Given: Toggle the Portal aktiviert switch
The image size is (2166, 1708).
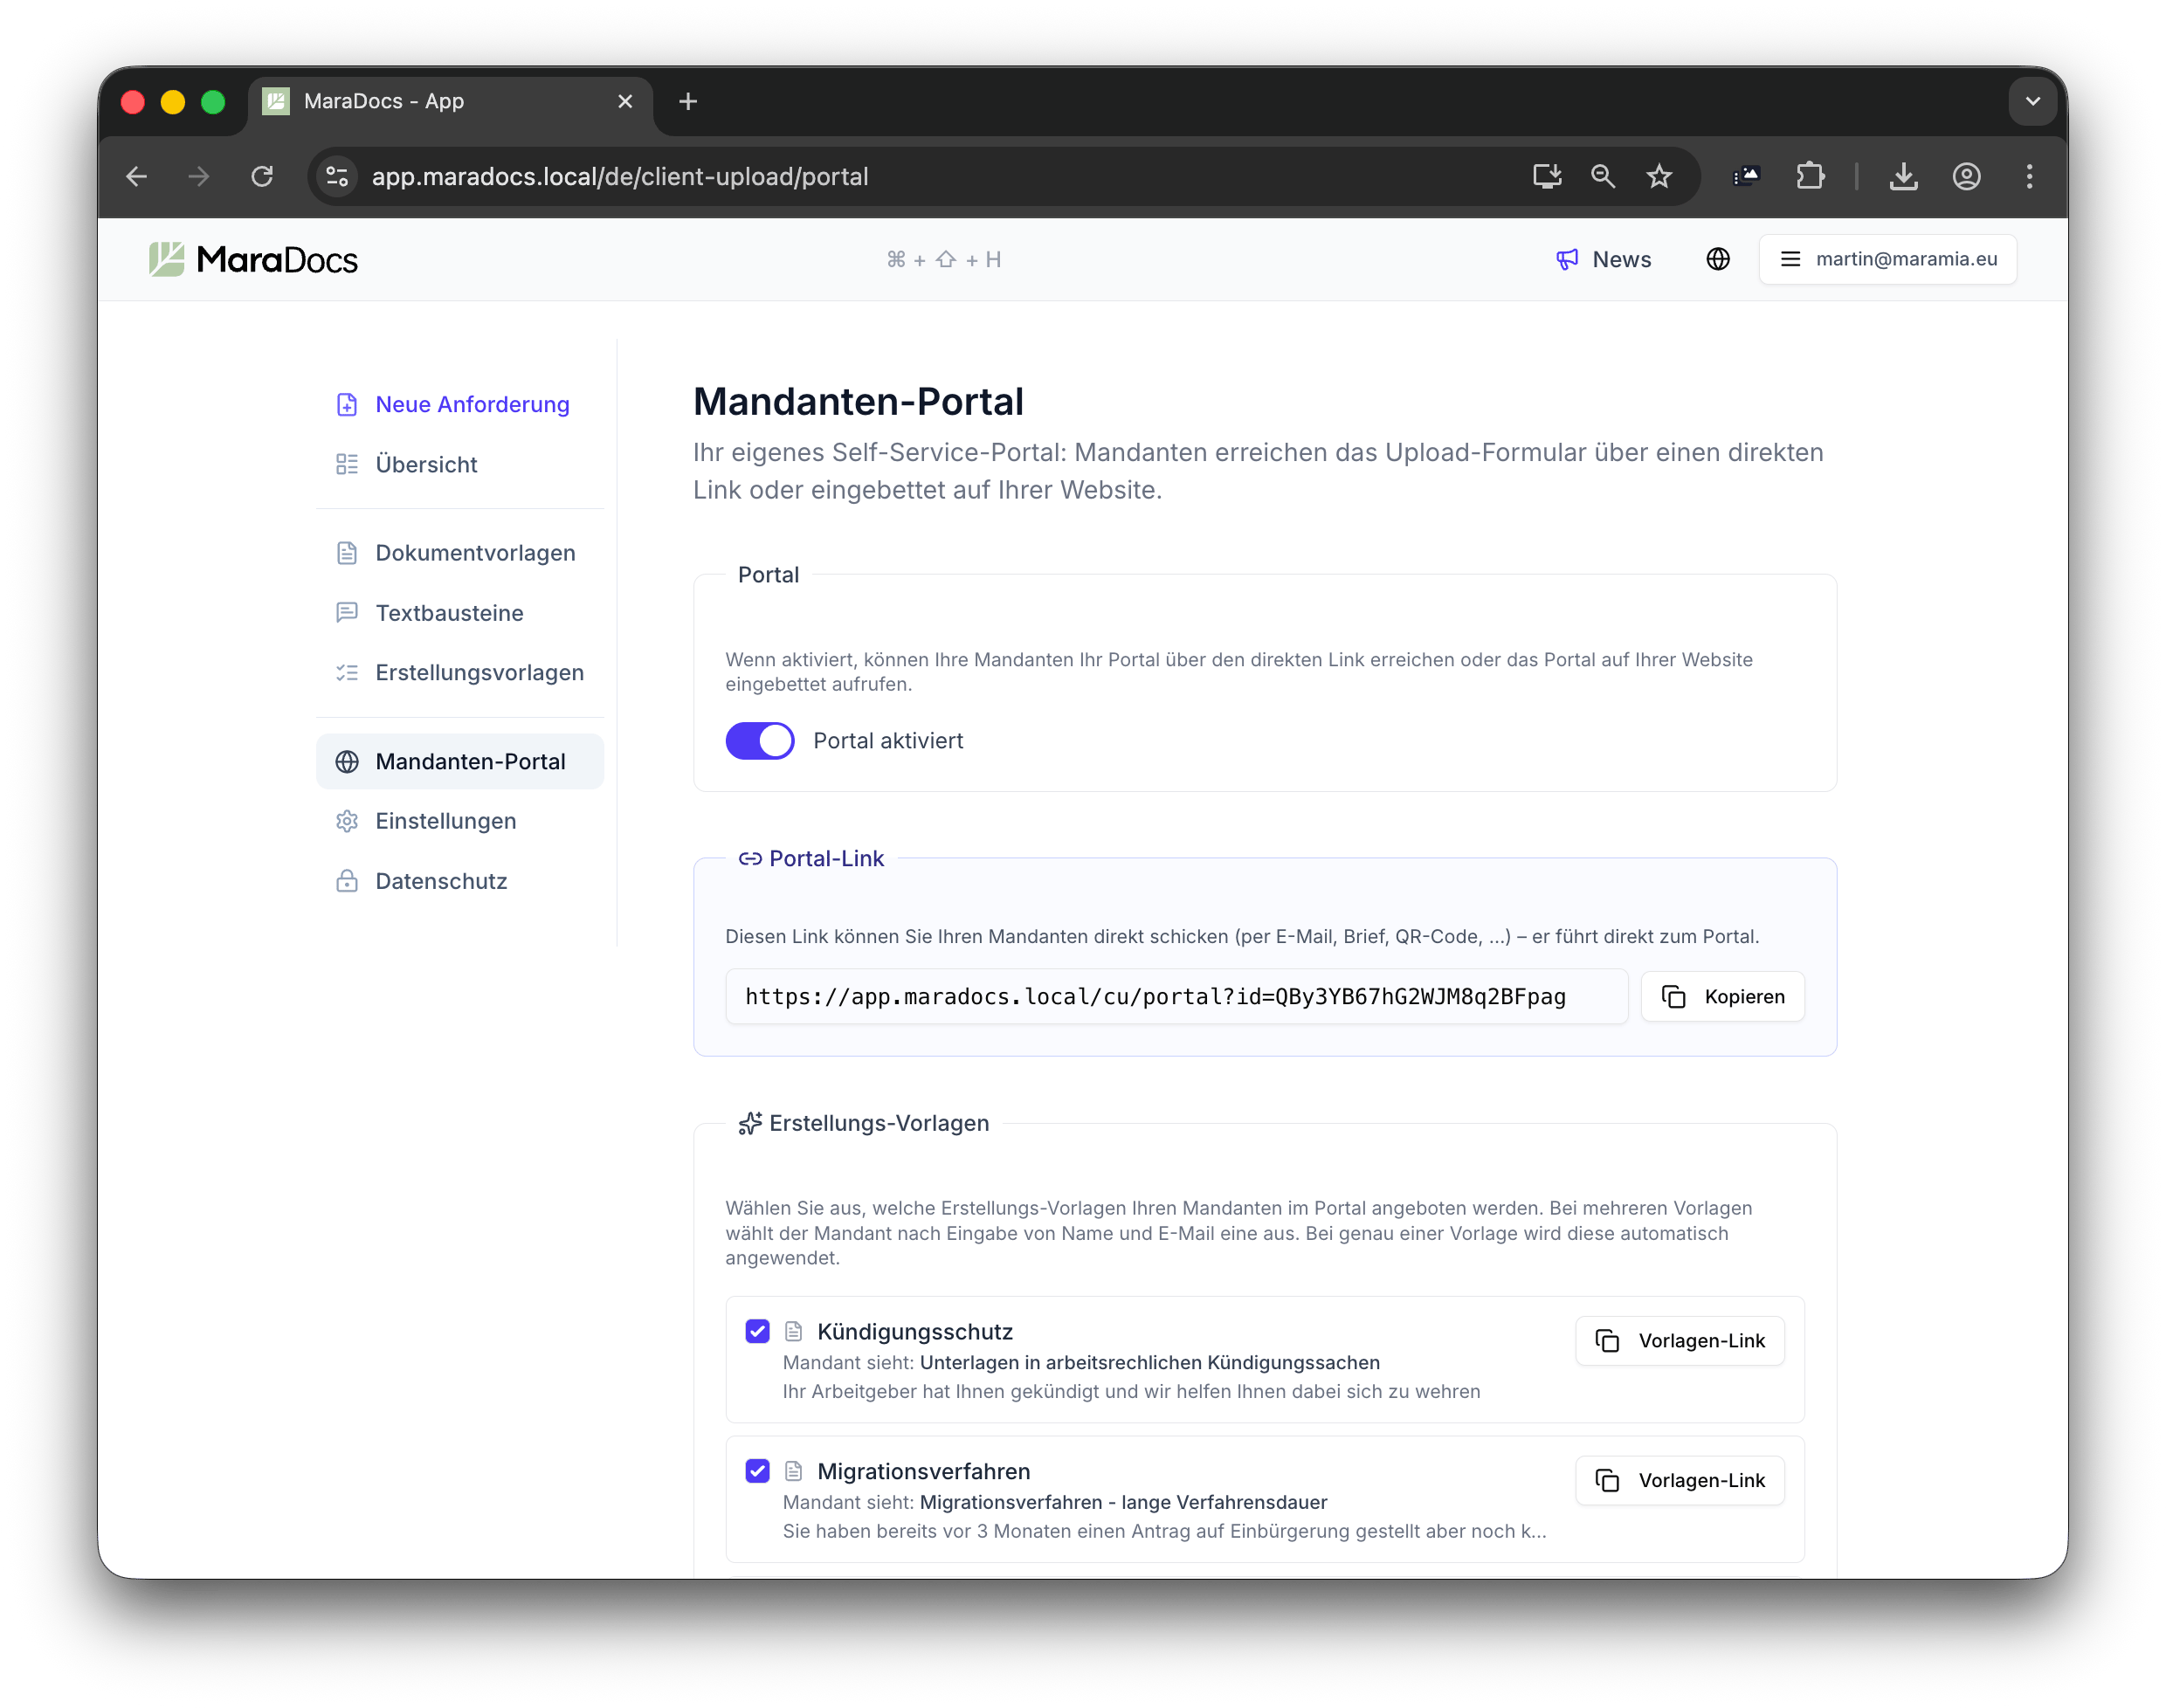Looking at the screenshot, I should (x=760, y=741).
